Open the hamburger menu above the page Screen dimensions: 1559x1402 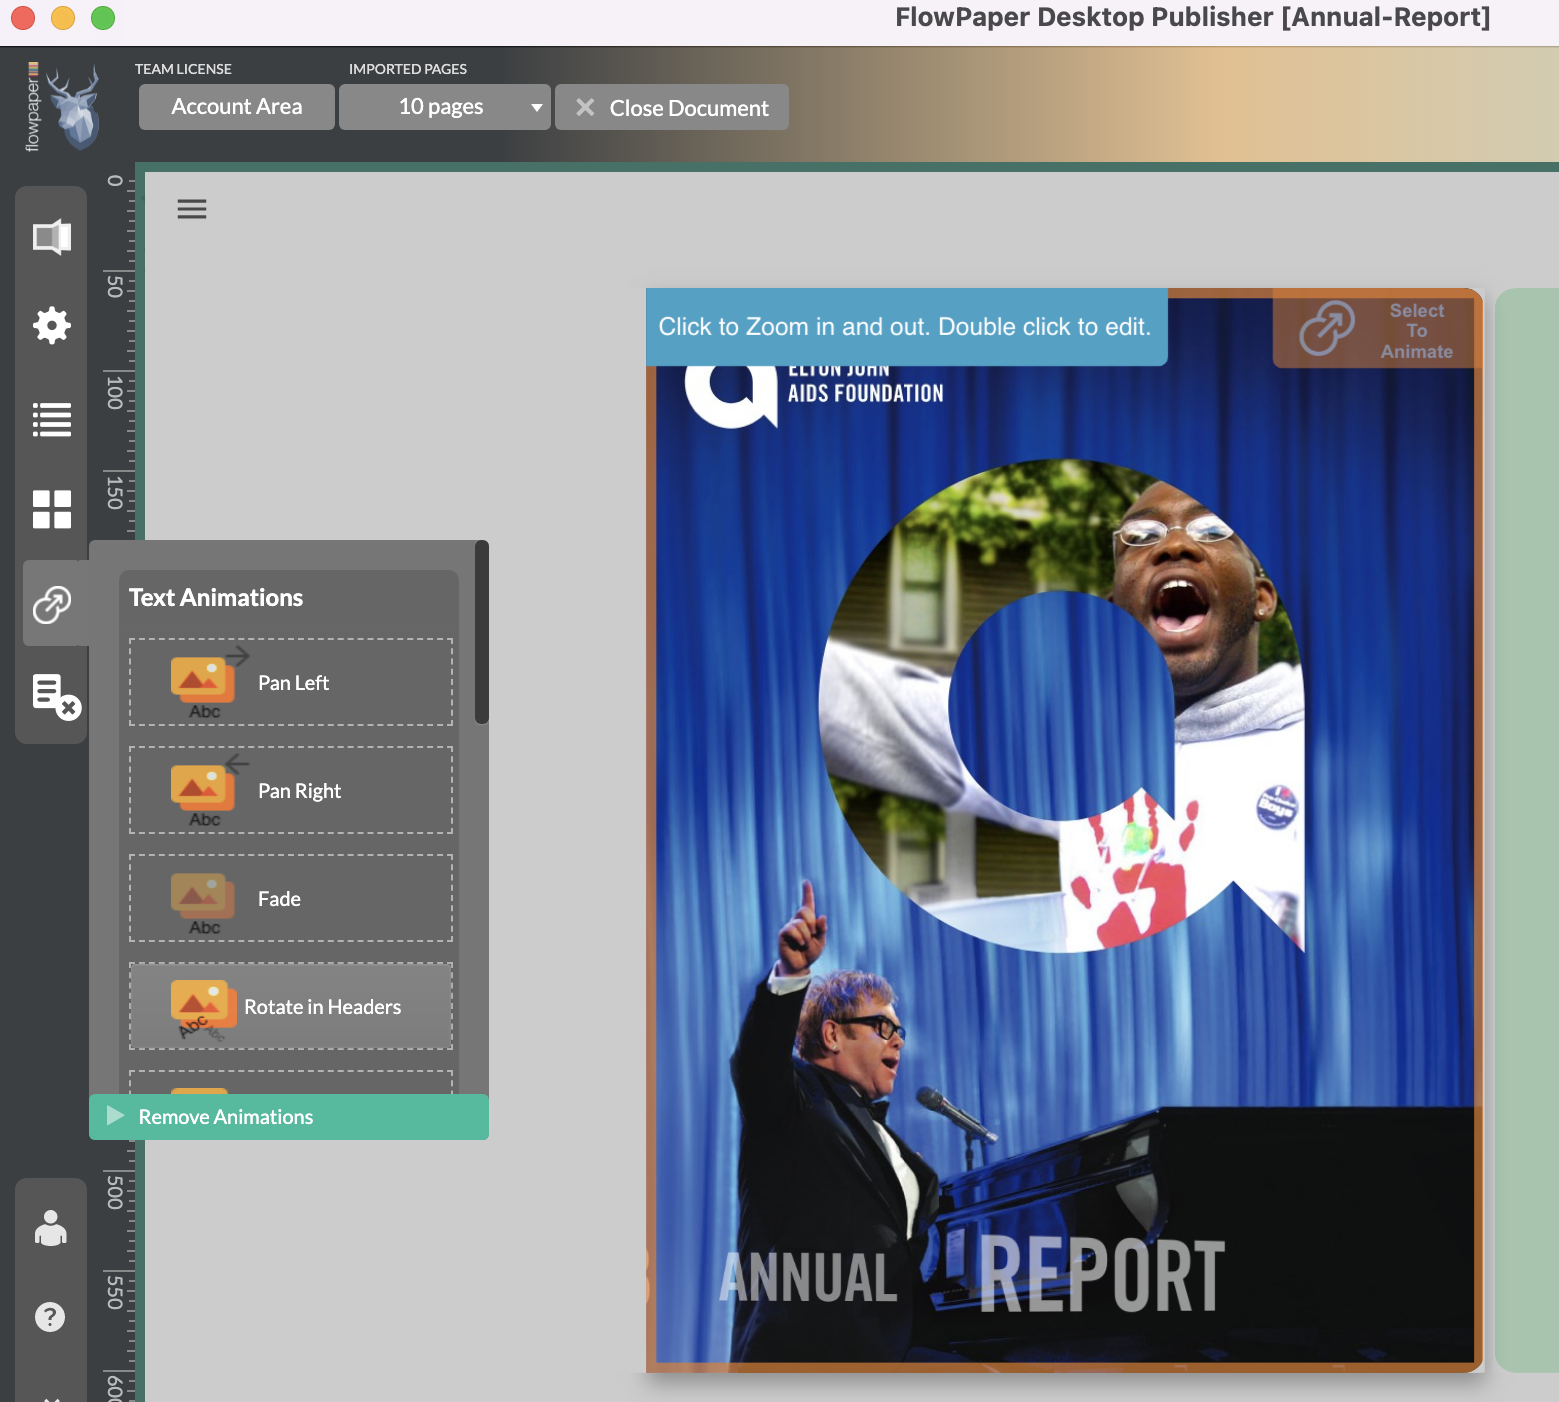tap(191, 209)
